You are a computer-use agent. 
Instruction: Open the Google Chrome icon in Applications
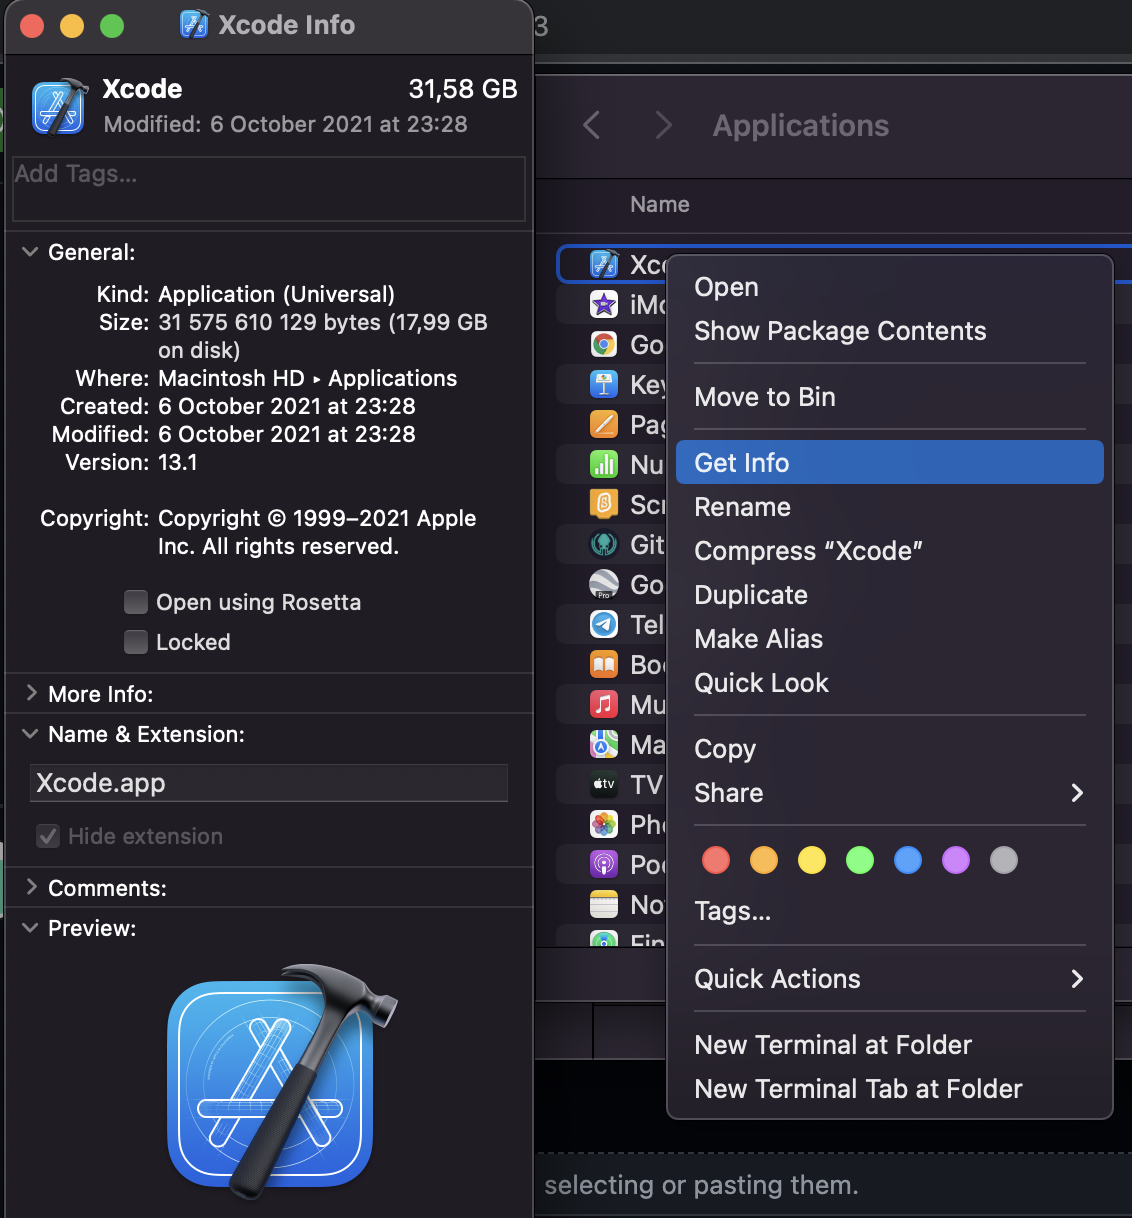tap(604, 344)
